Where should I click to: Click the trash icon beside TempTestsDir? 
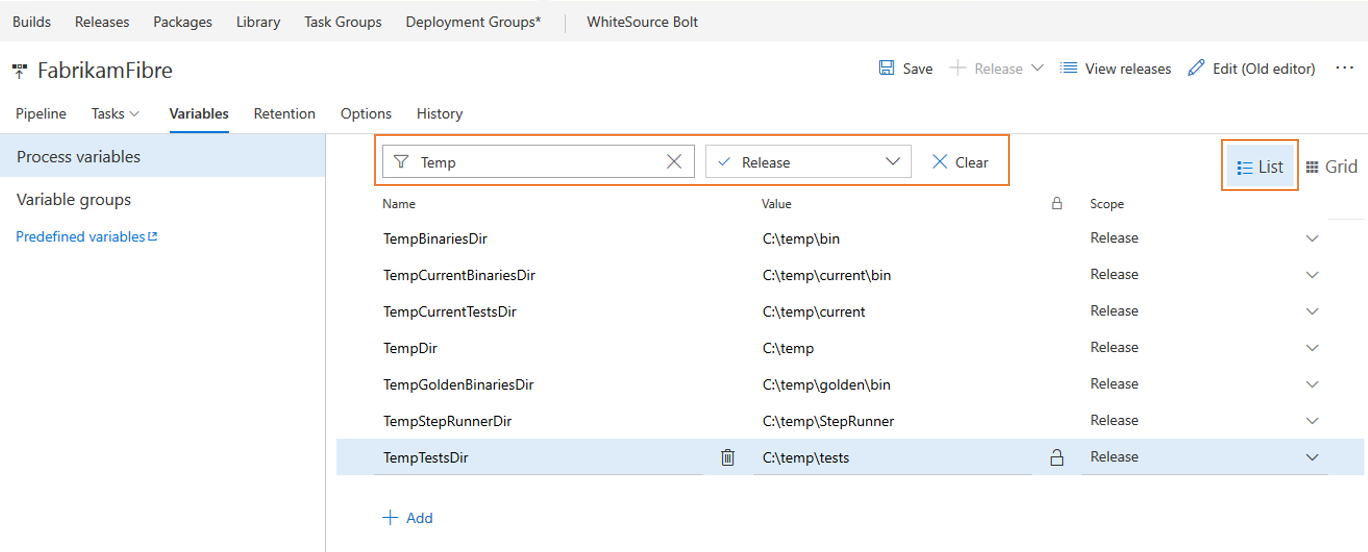[x=727, y=457]
